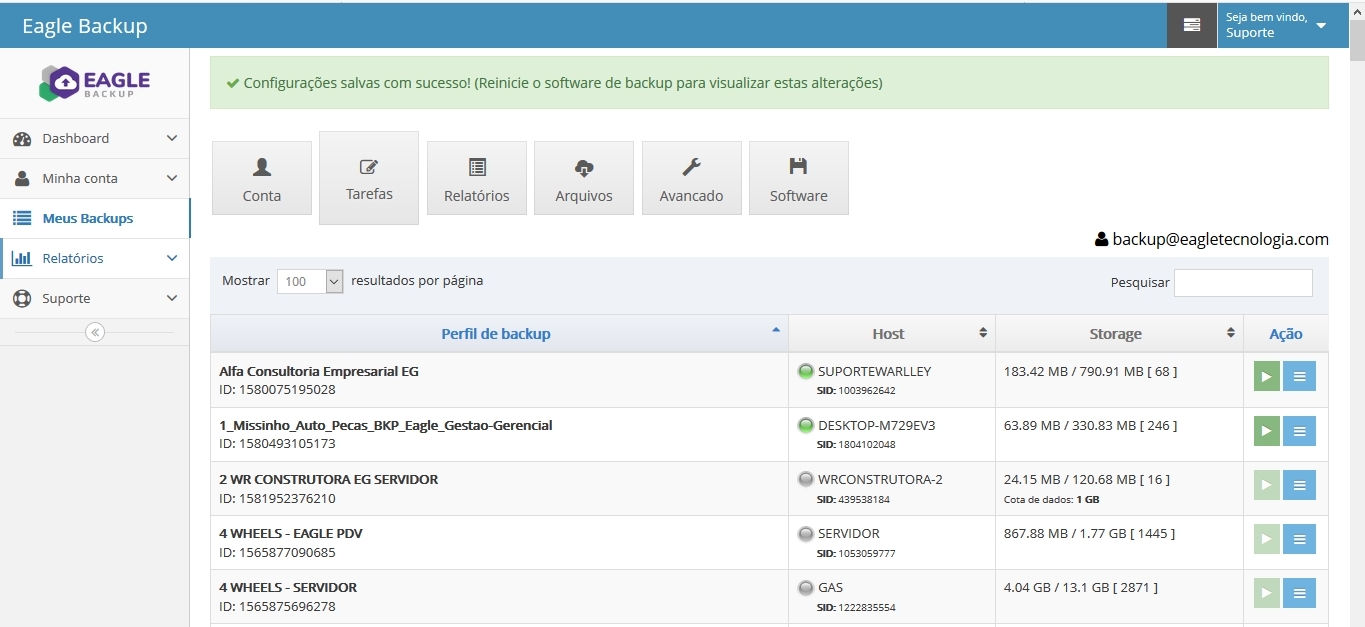Click the Dashboard gauge icon in sidebar
The width and height of the screenshot is (1365, 627).
point(21,139)
